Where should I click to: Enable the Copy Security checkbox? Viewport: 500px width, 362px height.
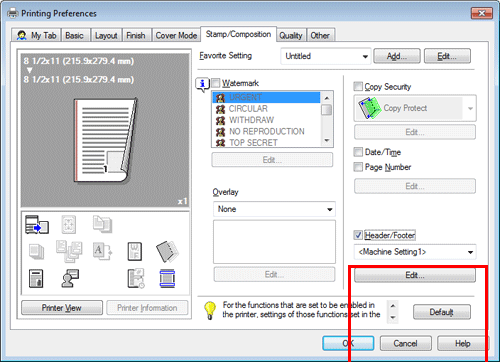pyautogui.click(x=358, y=86)
